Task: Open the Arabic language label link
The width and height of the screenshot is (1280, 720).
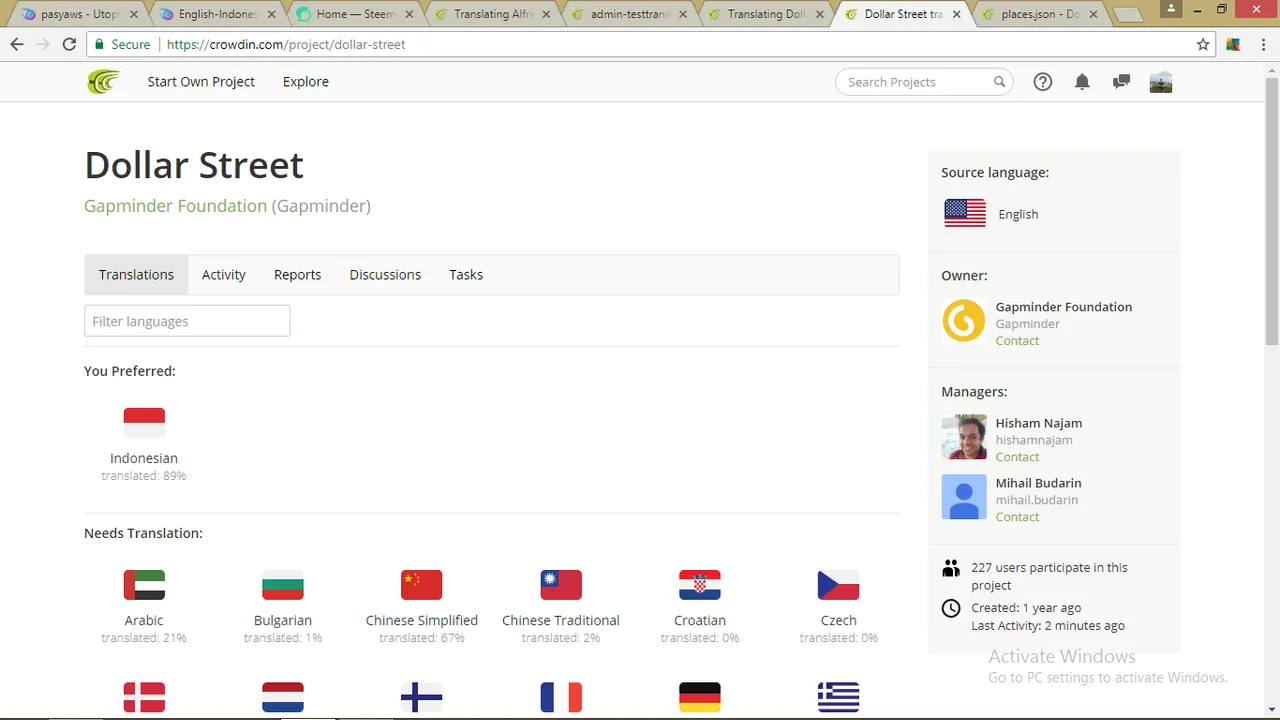Action: pyautogui.click(x=144, y=620)
